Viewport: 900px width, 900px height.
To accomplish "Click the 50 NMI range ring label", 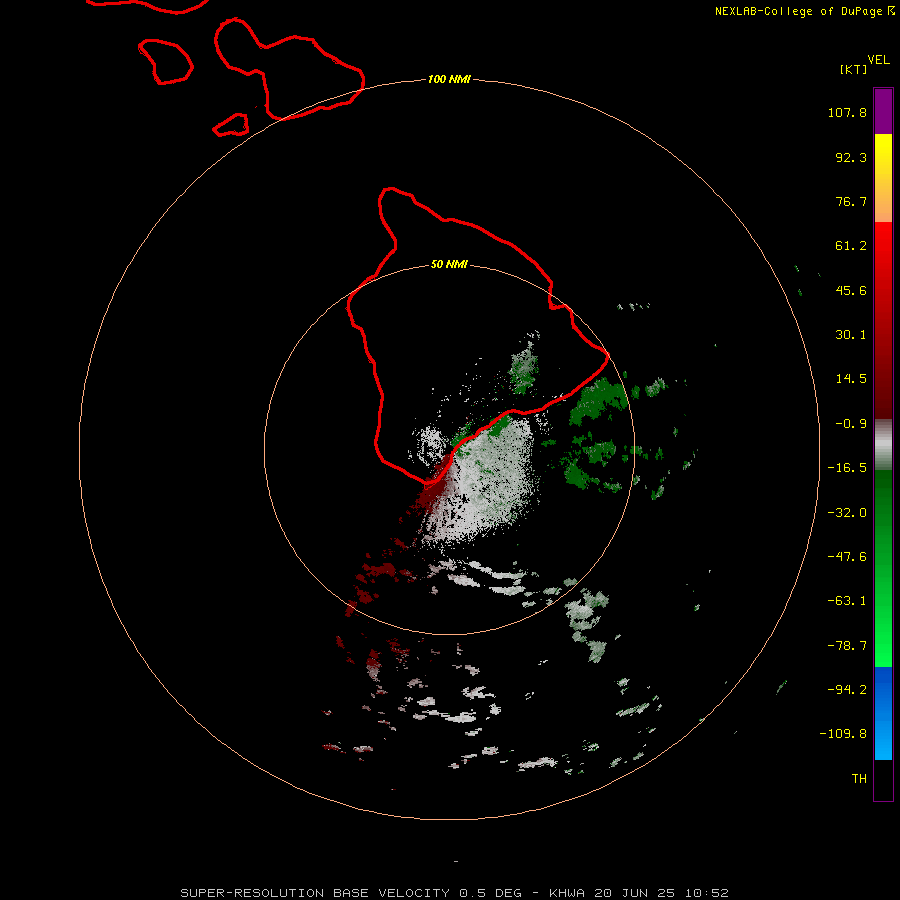I will tap(449, 264).
